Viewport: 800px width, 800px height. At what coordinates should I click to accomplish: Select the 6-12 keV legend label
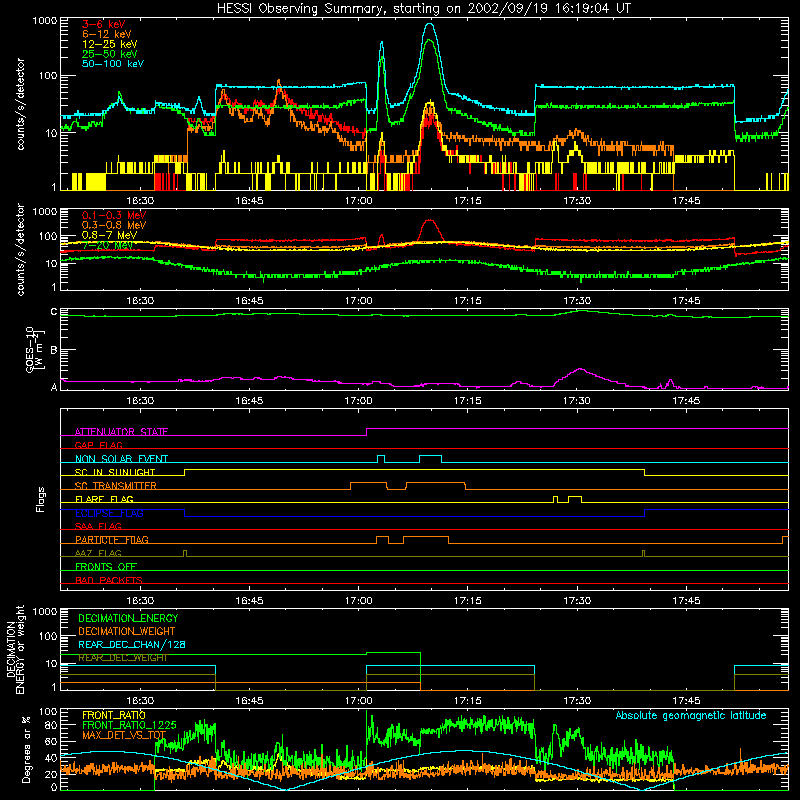107,34
